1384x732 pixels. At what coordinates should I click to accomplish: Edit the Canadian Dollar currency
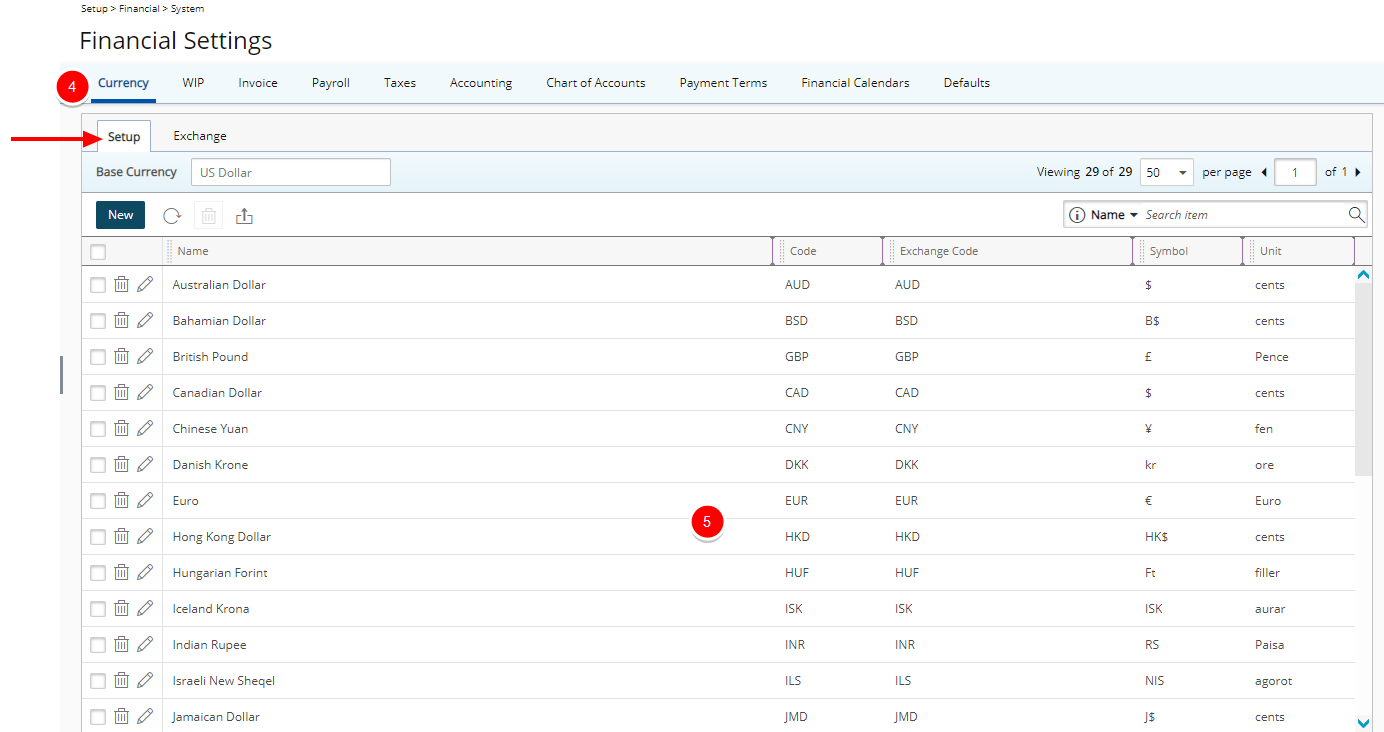pyautogui.click(x=145, y=393)
